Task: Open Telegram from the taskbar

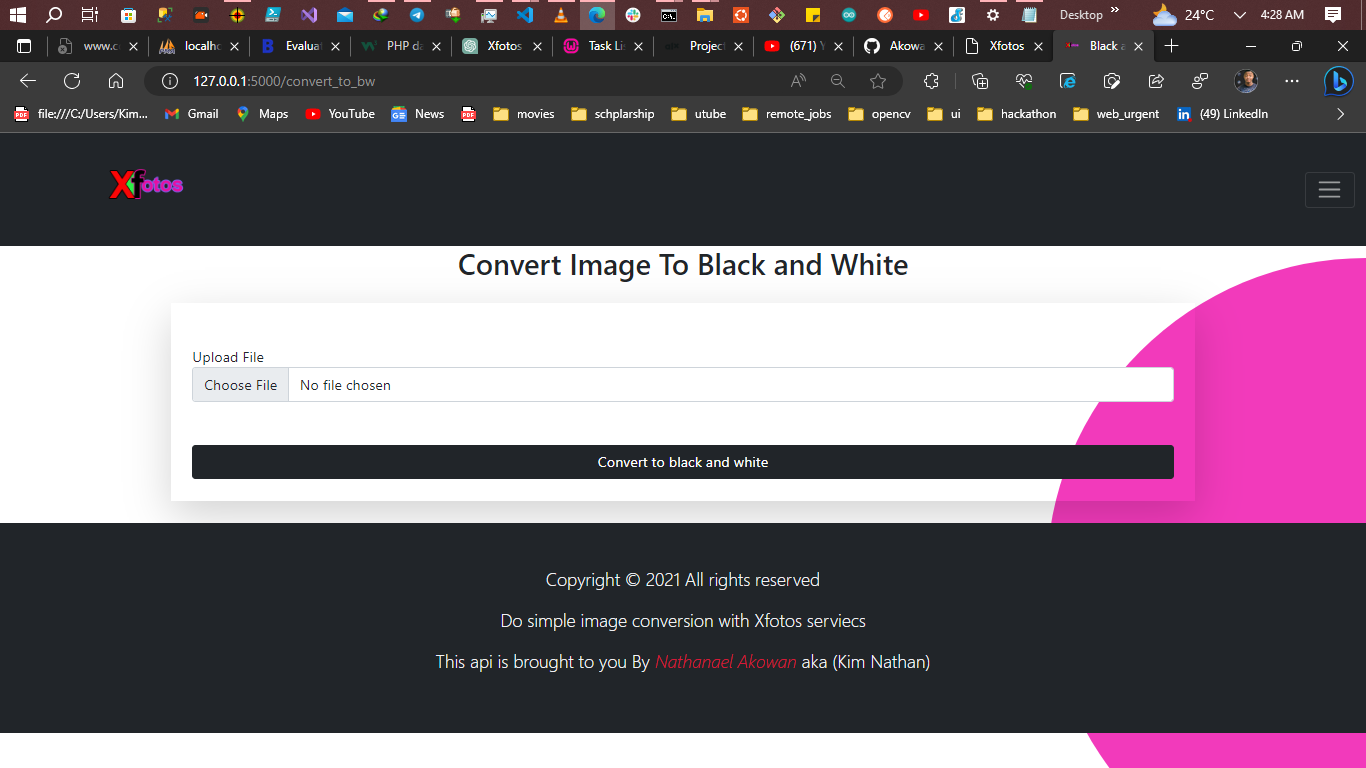Action: pyautogui.click(x=417, y=15)
